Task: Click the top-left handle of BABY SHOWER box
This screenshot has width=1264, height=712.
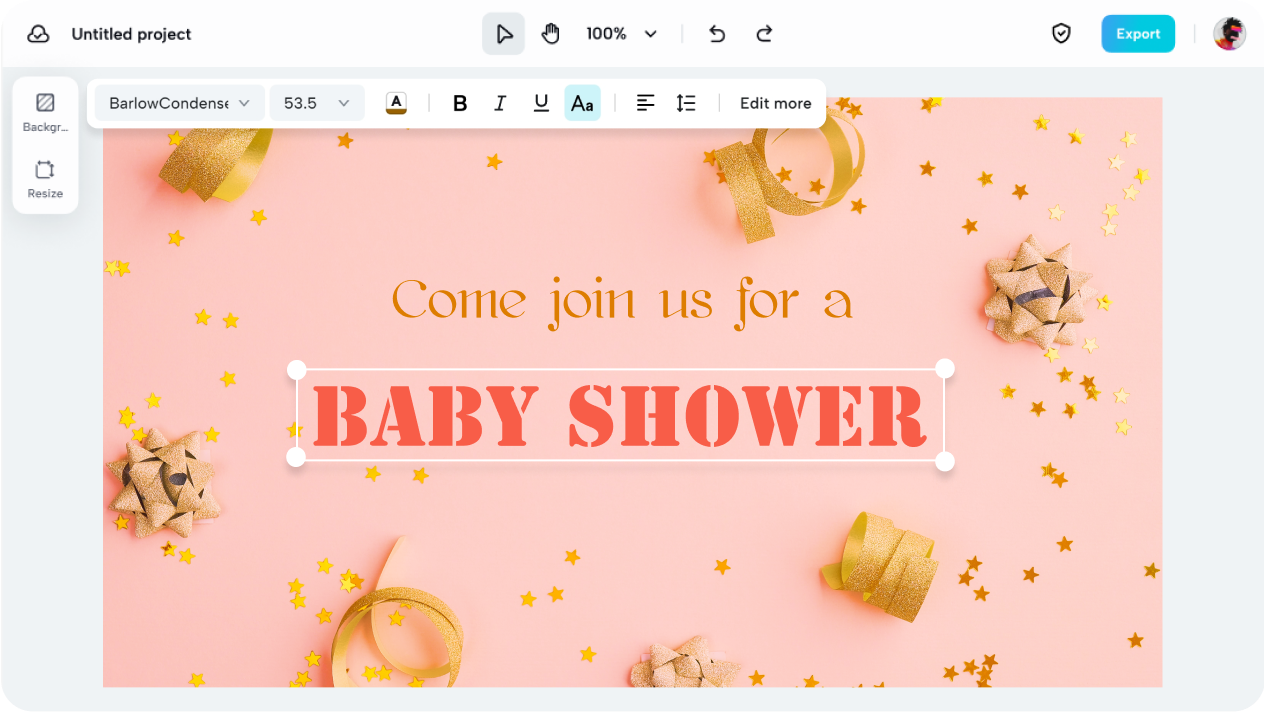Action: (x=297, y=370)
